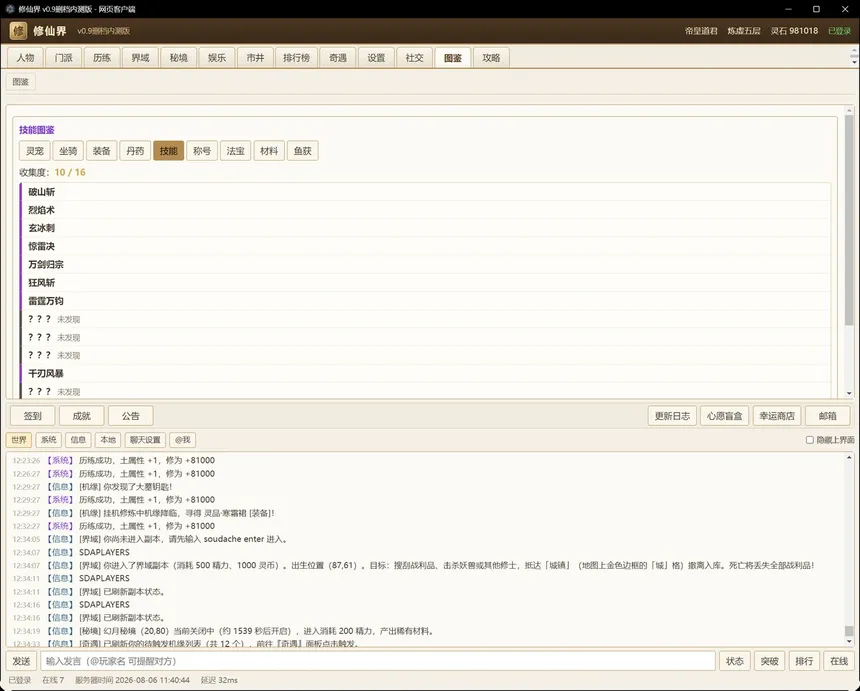
Task: Open the 人物 tab
Action: (25, 58)
